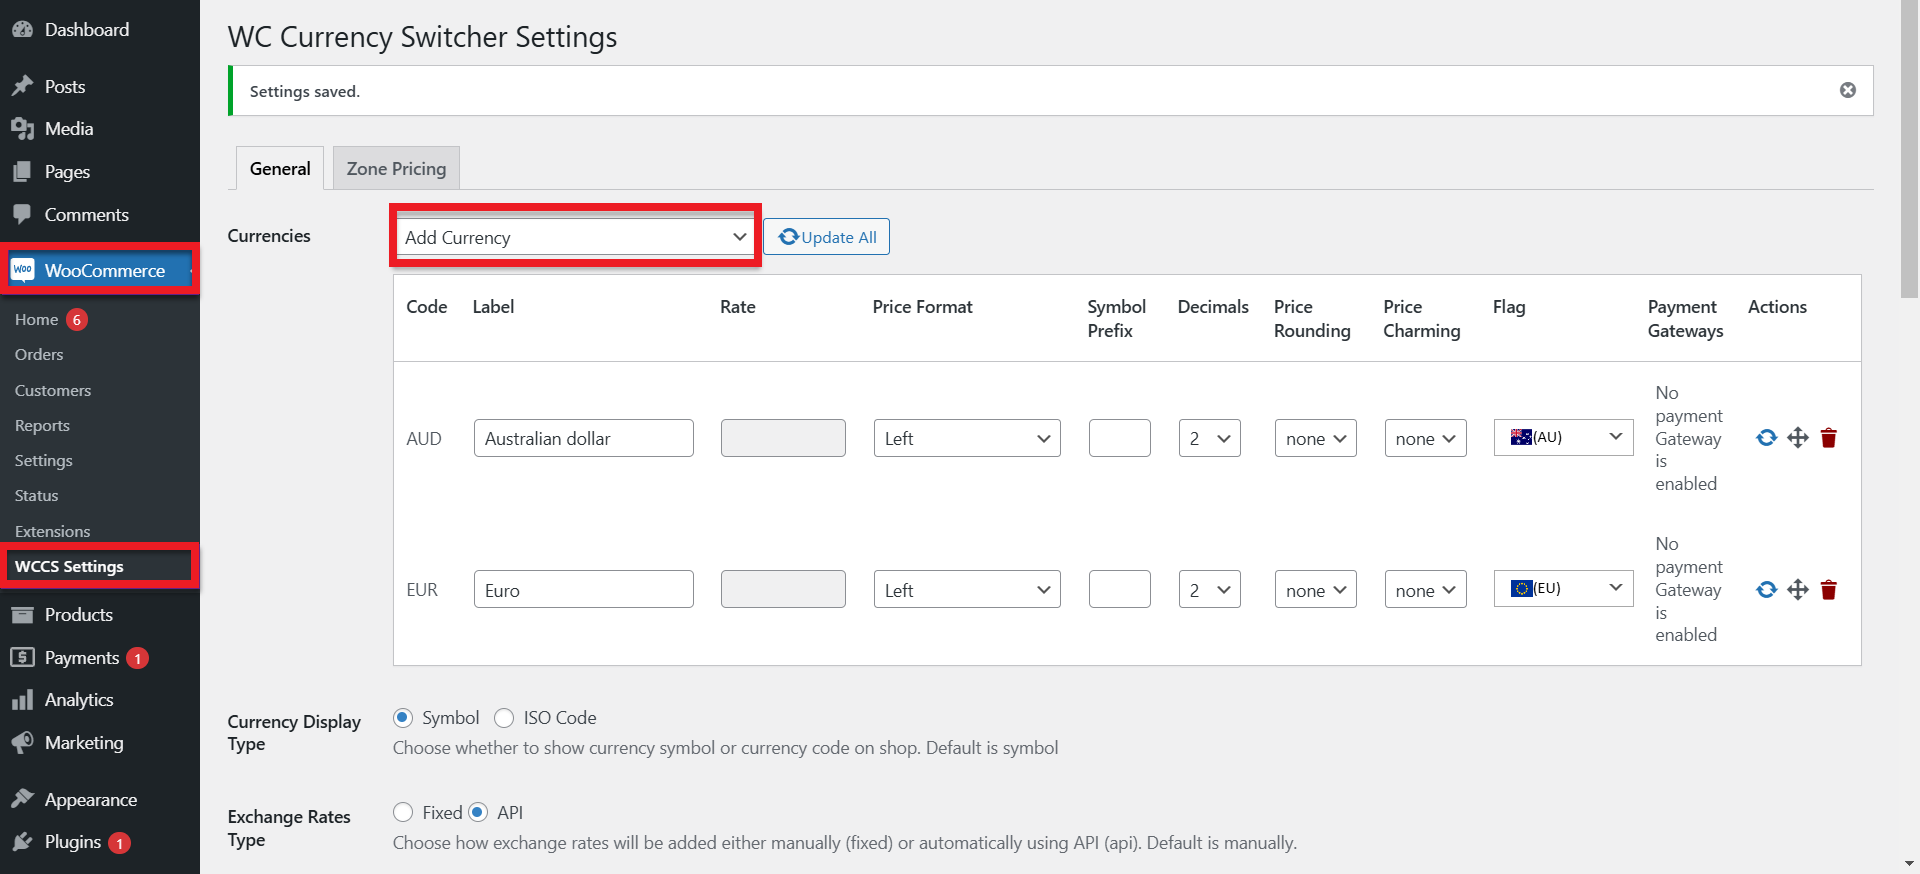Refresh the EUR exchange rate icon
Screen dimensions: 1920x874
tap(1767, 590)
